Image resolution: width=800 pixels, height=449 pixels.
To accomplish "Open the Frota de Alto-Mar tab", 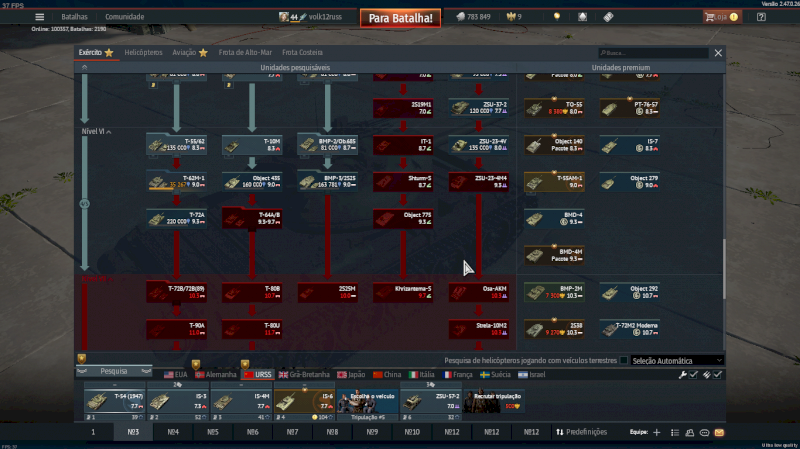I will coord(244,52).
